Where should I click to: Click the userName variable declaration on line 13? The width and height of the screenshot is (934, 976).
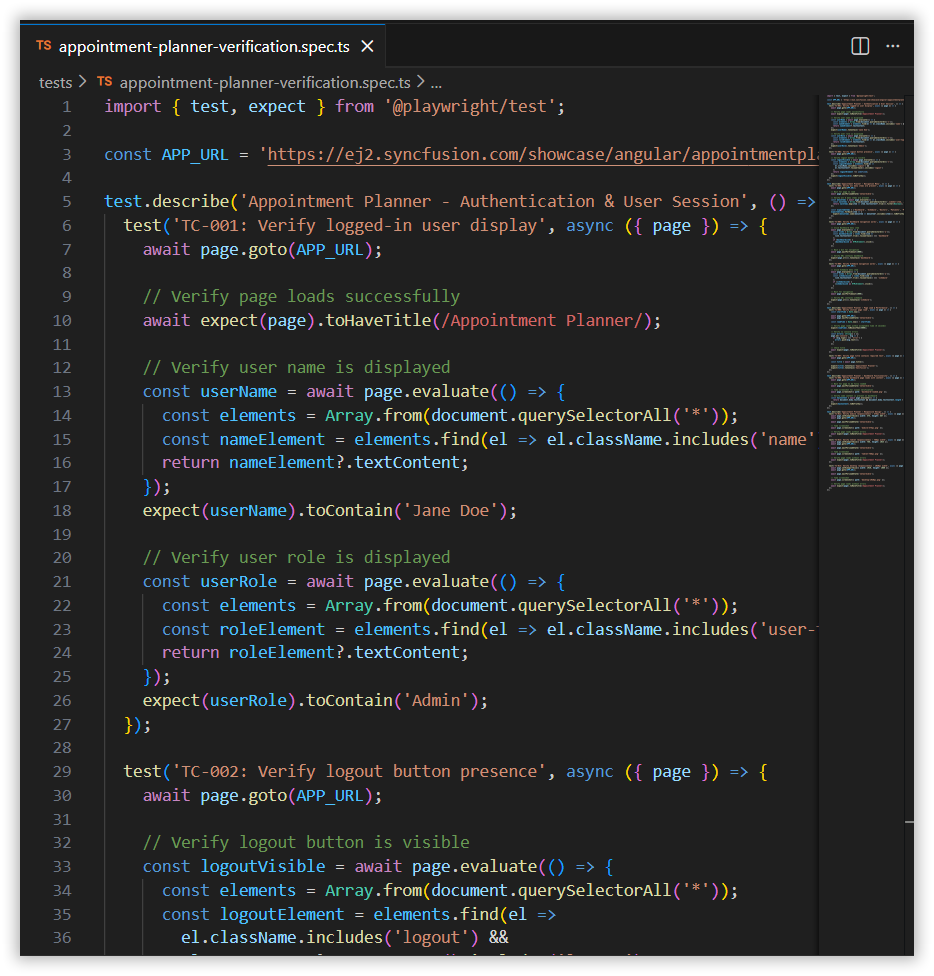point(239,392)
